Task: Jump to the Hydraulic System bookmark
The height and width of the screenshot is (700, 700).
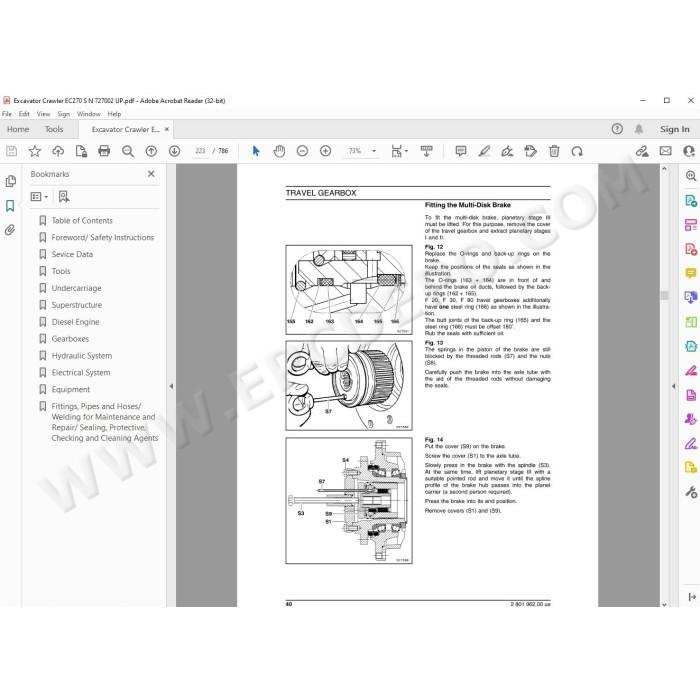Action: pos(82,356)
